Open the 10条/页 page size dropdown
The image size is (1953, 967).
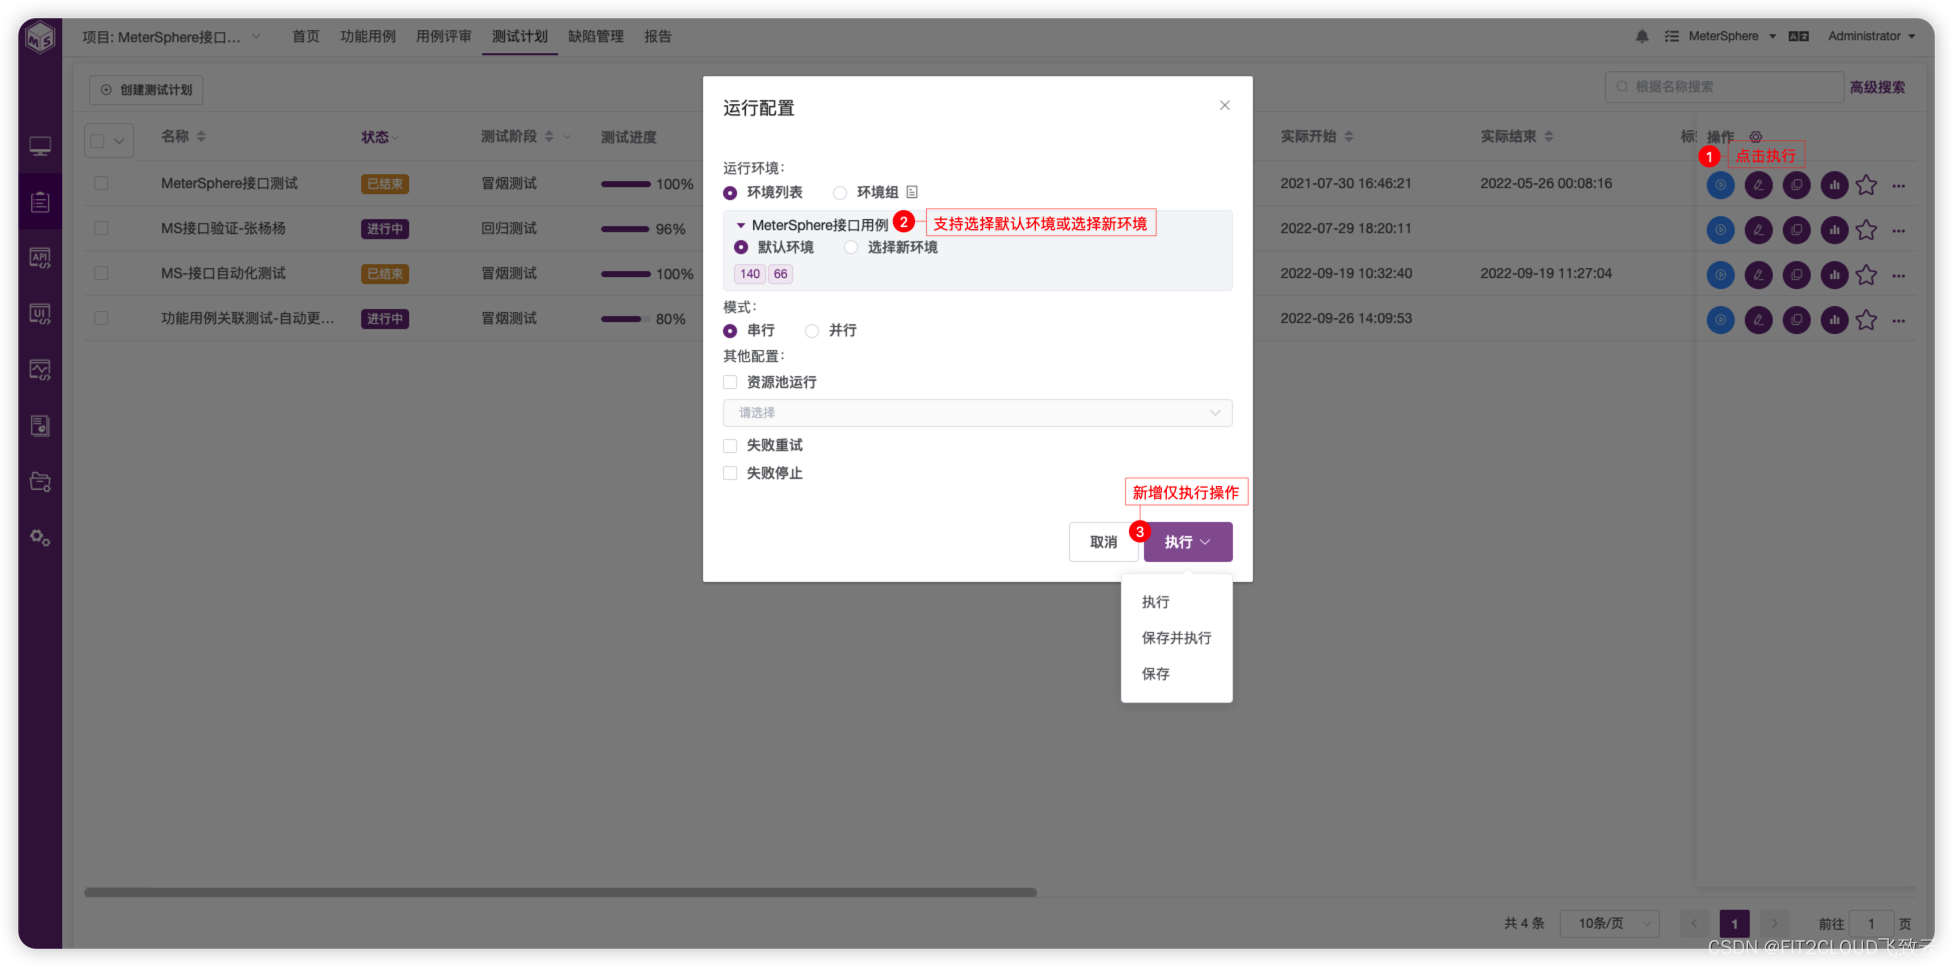[1609, 923]
